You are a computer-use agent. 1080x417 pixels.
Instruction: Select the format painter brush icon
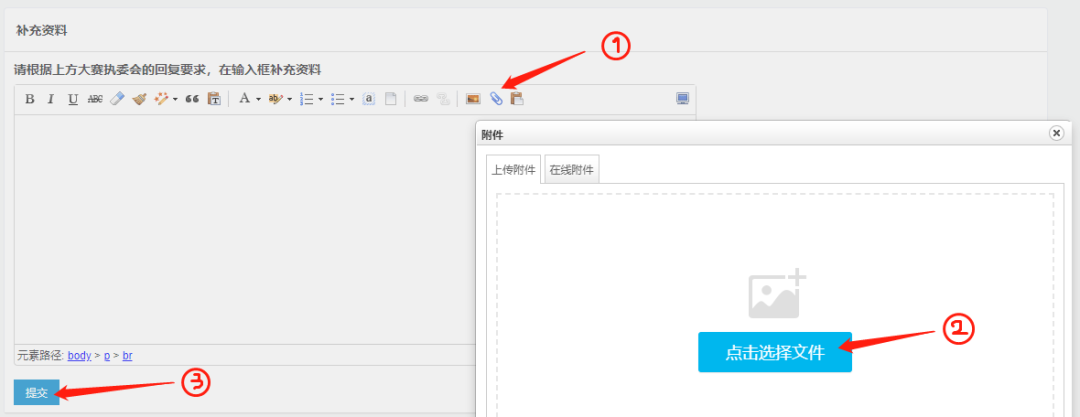tap(139, 99)
